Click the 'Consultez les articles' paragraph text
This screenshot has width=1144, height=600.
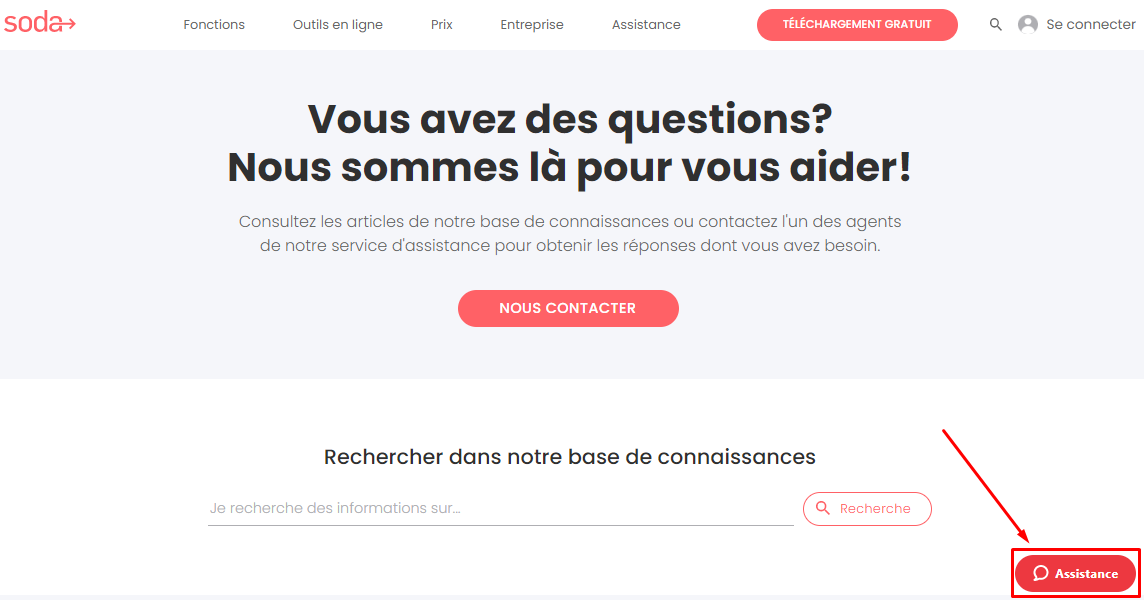tap(570, 233)
